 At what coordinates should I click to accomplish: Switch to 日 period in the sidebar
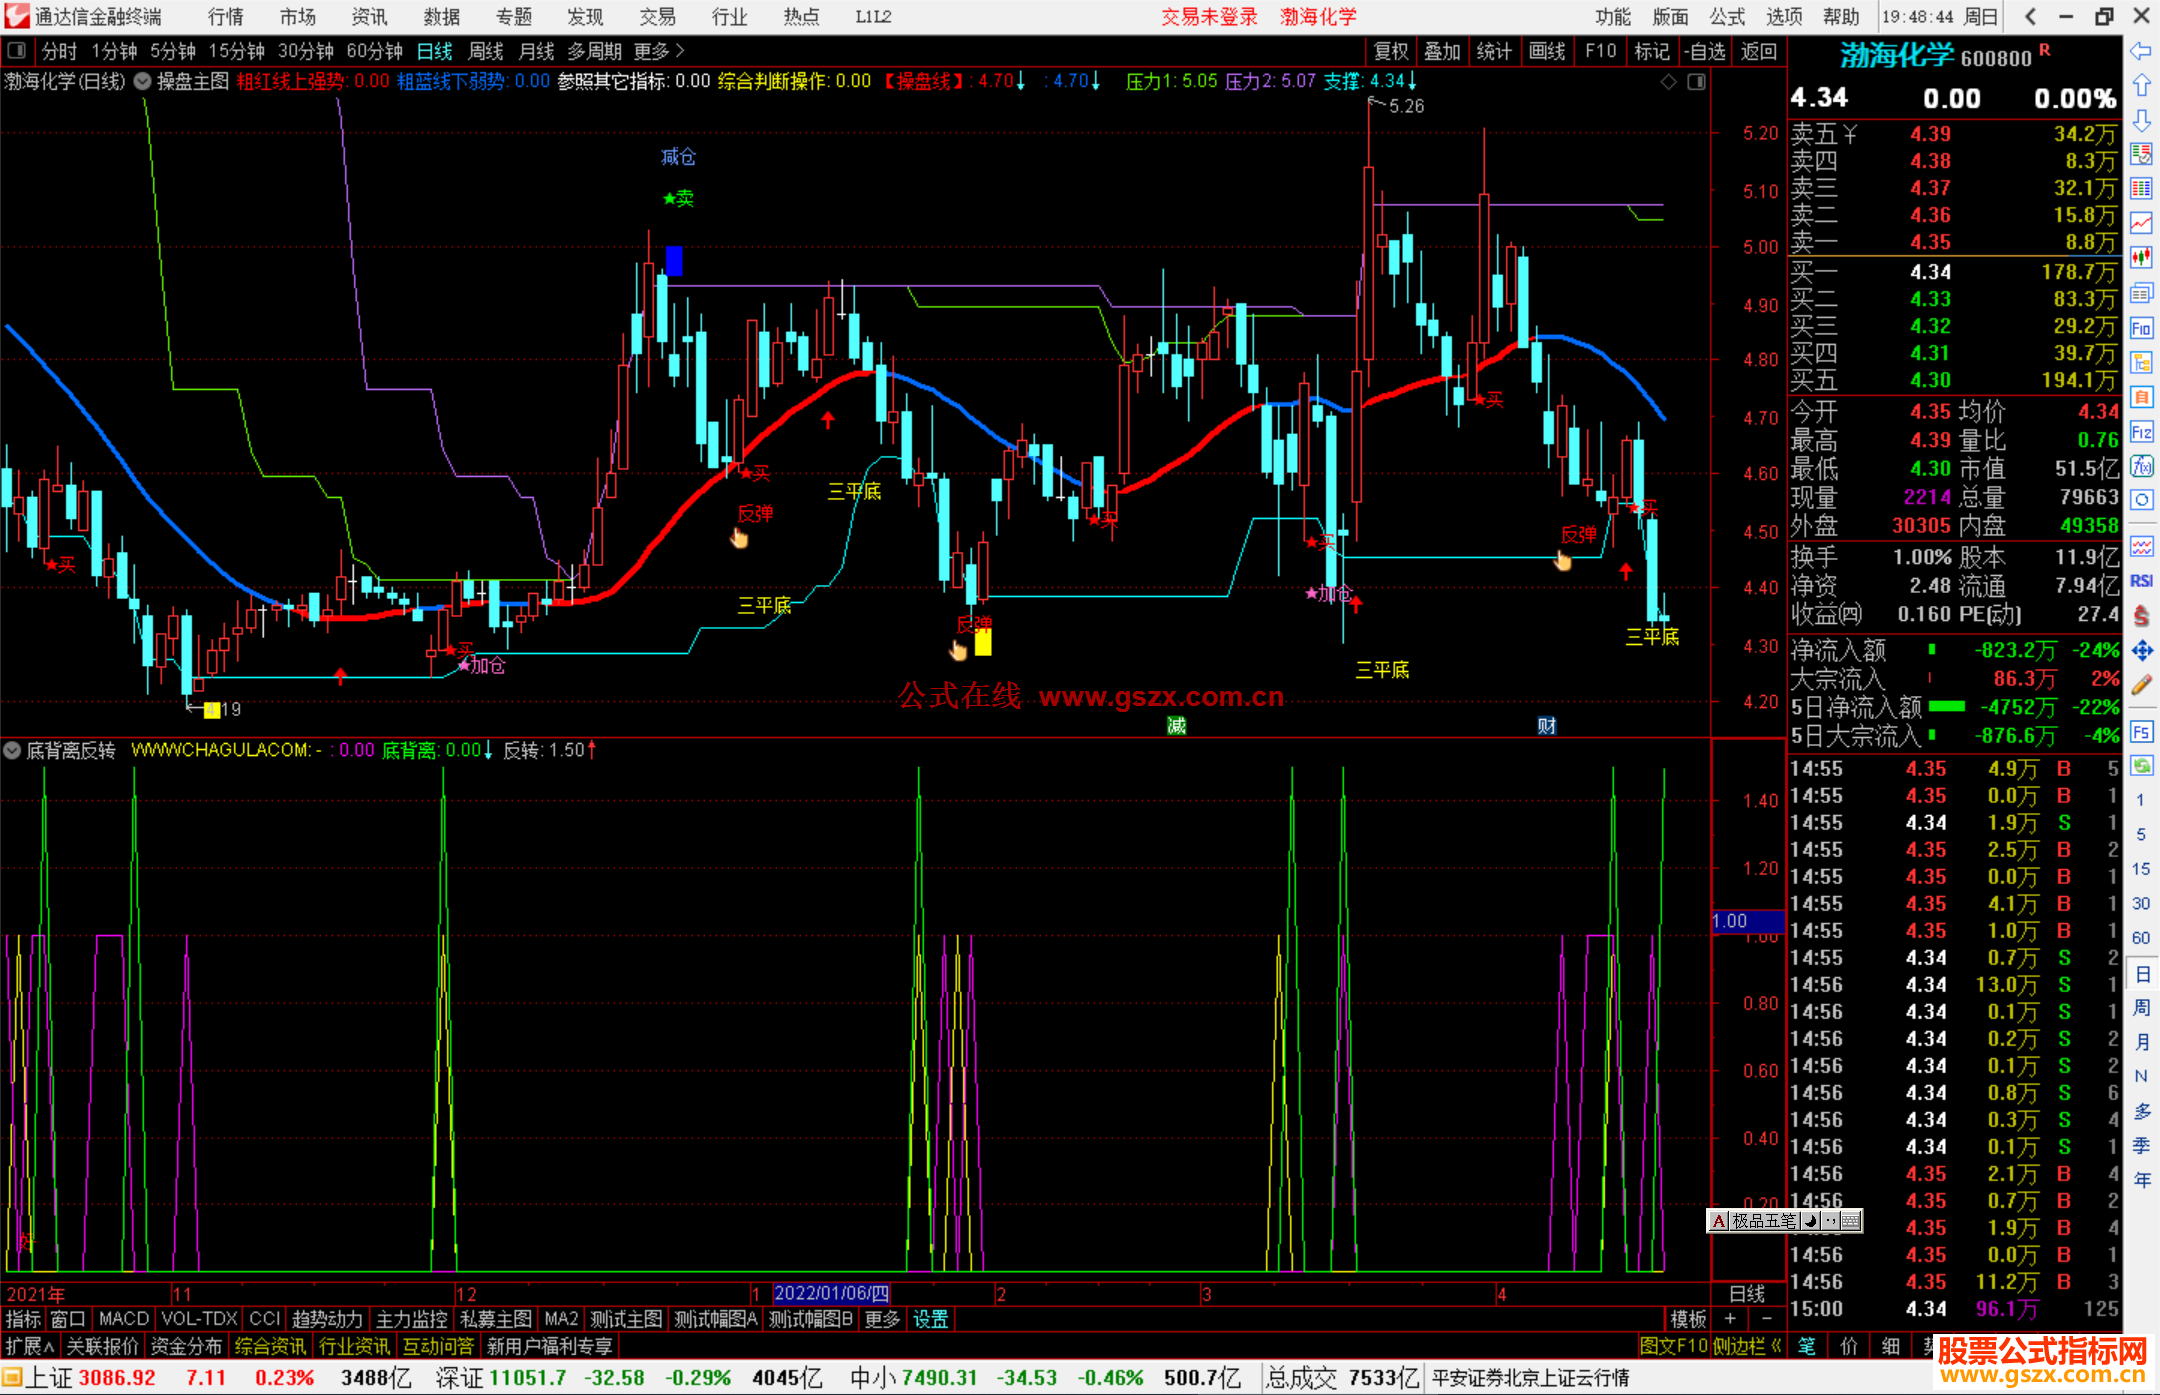tap(2141, 974)
